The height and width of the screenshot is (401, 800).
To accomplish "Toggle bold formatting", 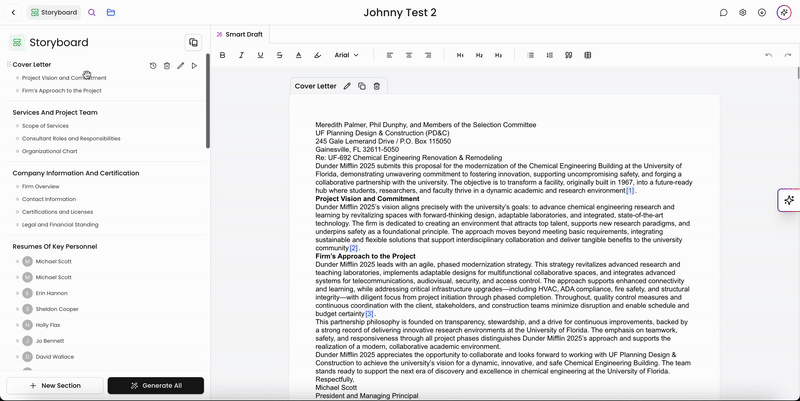I will tap(222, 55).
